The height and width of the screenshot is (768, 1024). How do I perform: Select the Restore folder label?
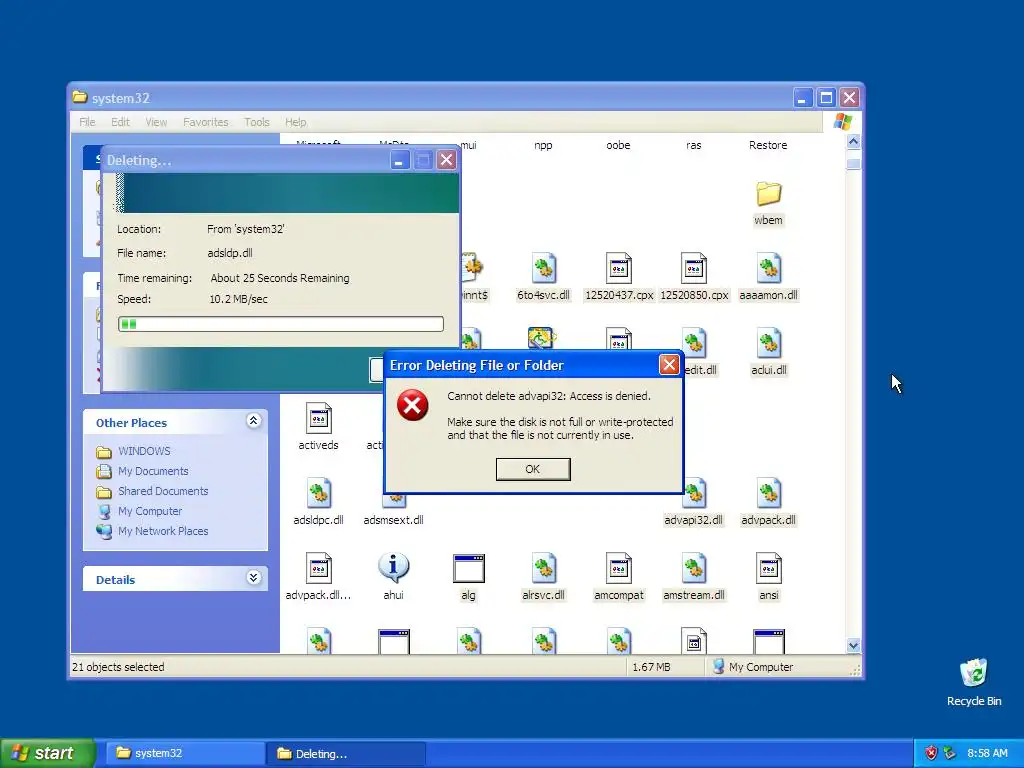[768, 145]
